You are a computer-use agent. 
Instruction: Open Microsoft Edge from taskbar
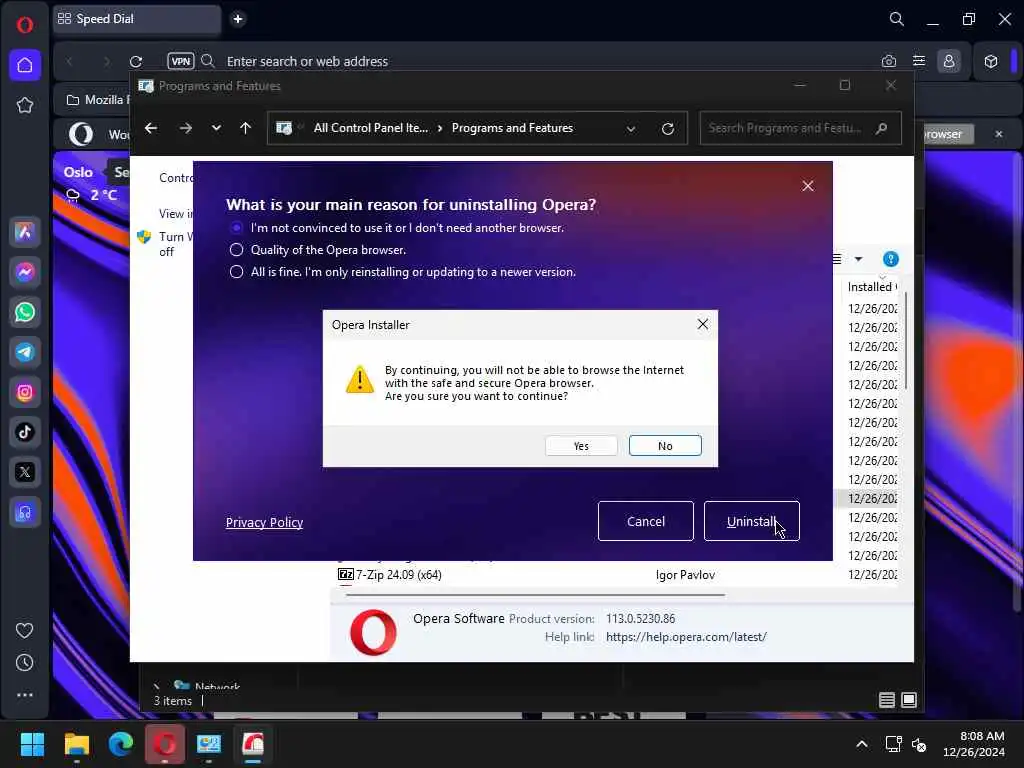[x=121, y=744]
